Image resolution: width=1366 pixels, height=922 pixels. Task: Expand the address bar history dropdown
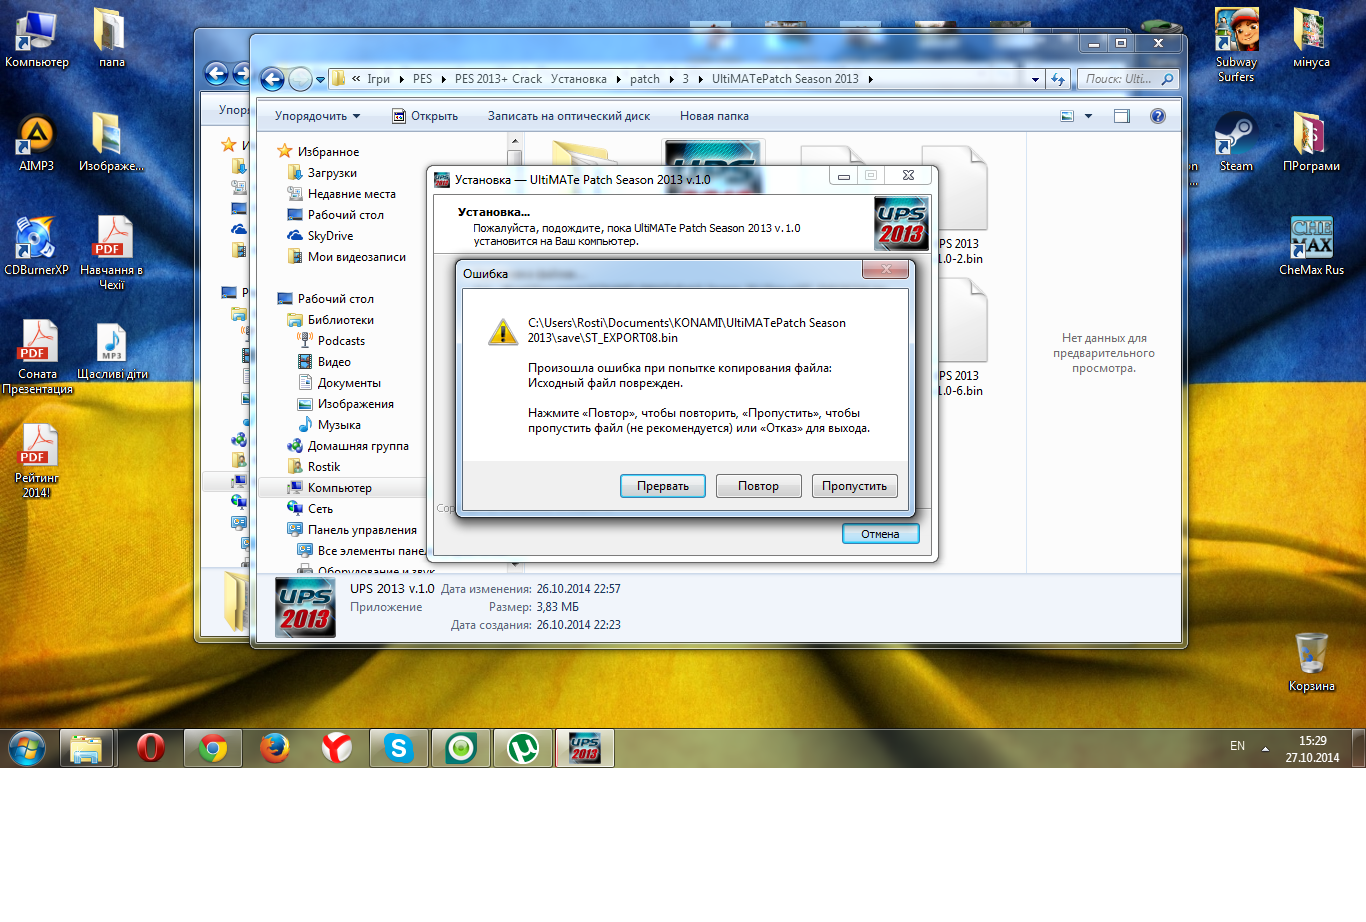point(1035,79)
